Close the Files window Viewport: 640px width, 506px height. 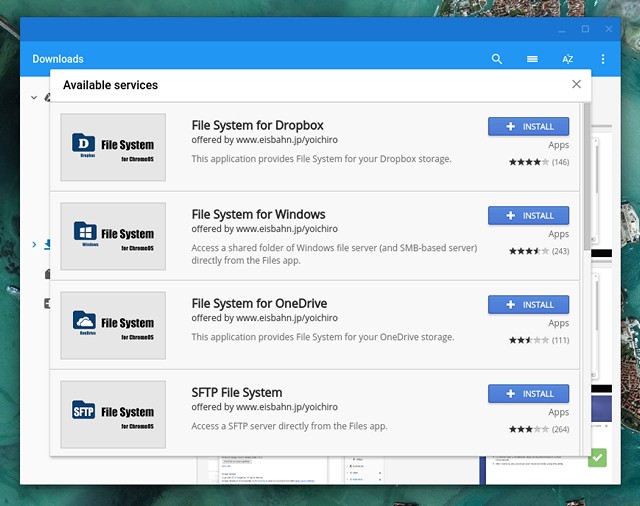point(609,29)
